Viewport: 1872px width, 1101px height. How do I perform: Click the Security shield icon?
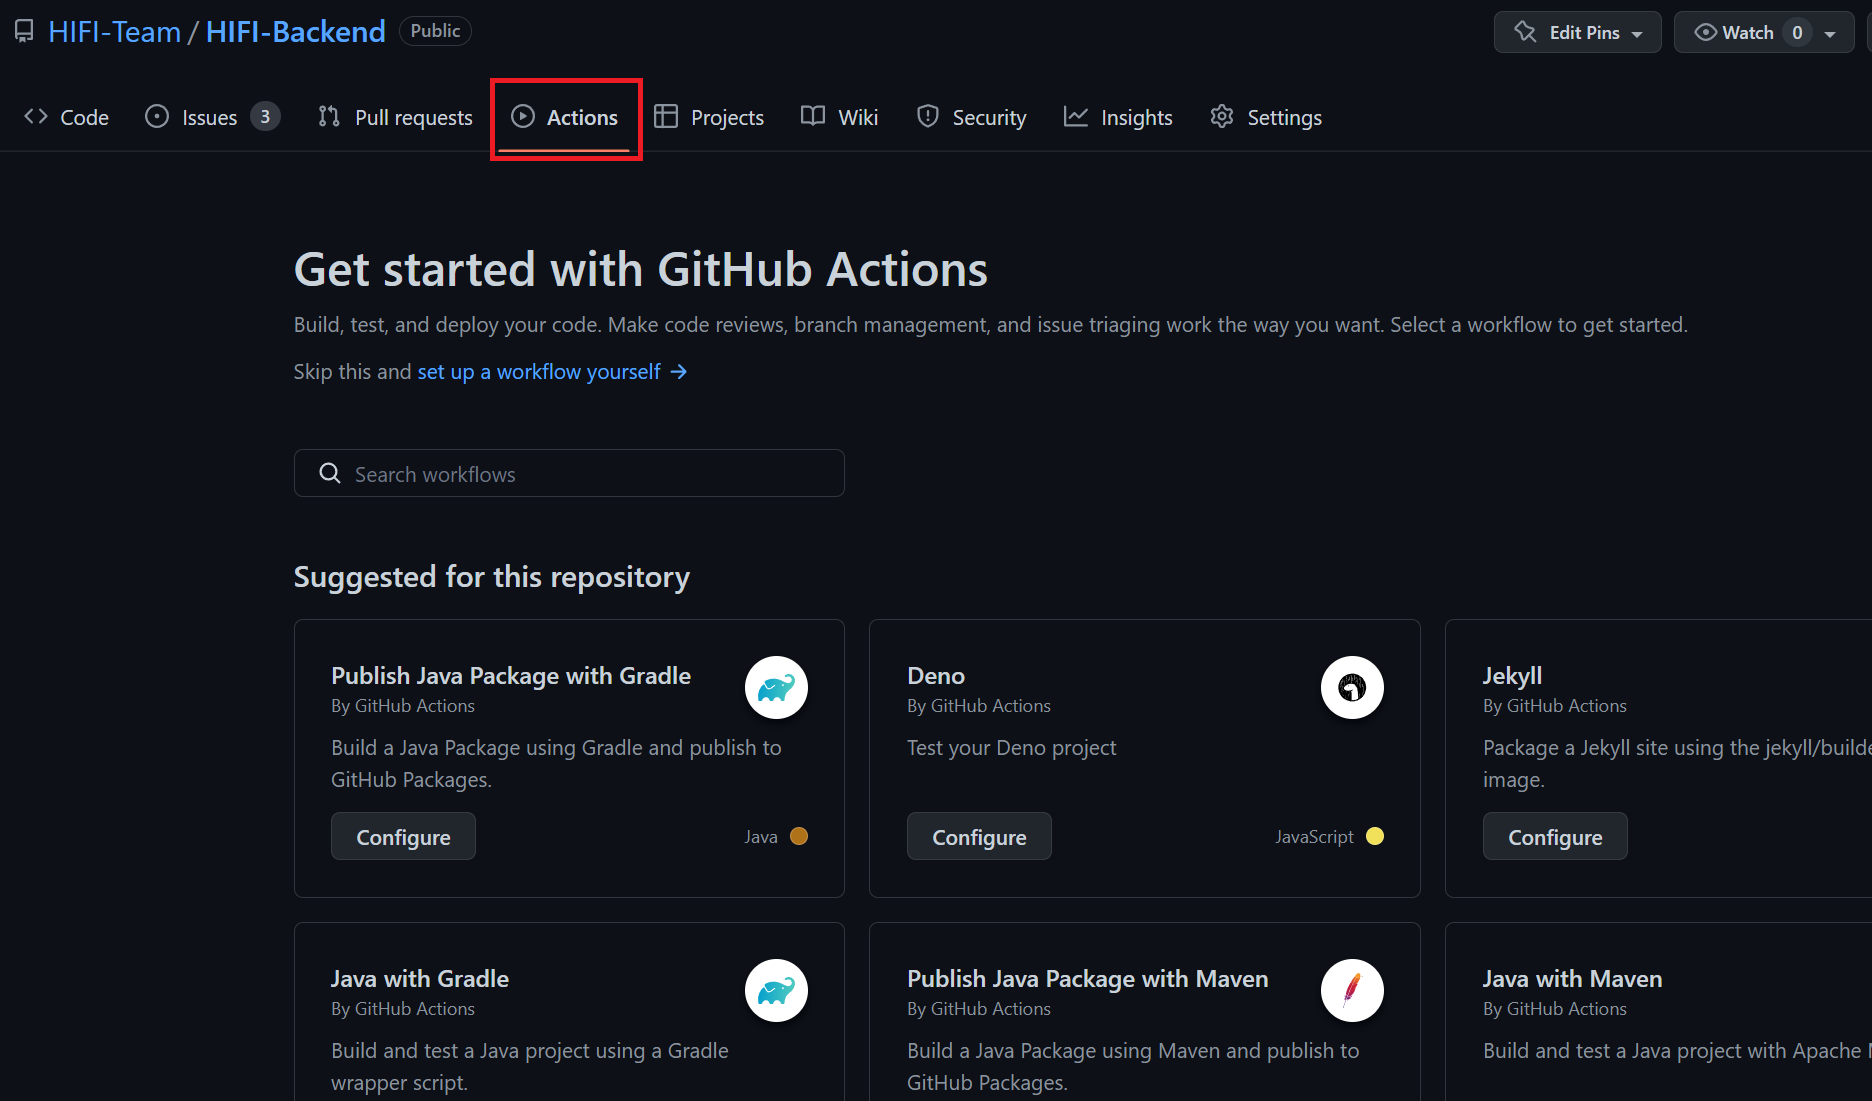tap(928, 117)
